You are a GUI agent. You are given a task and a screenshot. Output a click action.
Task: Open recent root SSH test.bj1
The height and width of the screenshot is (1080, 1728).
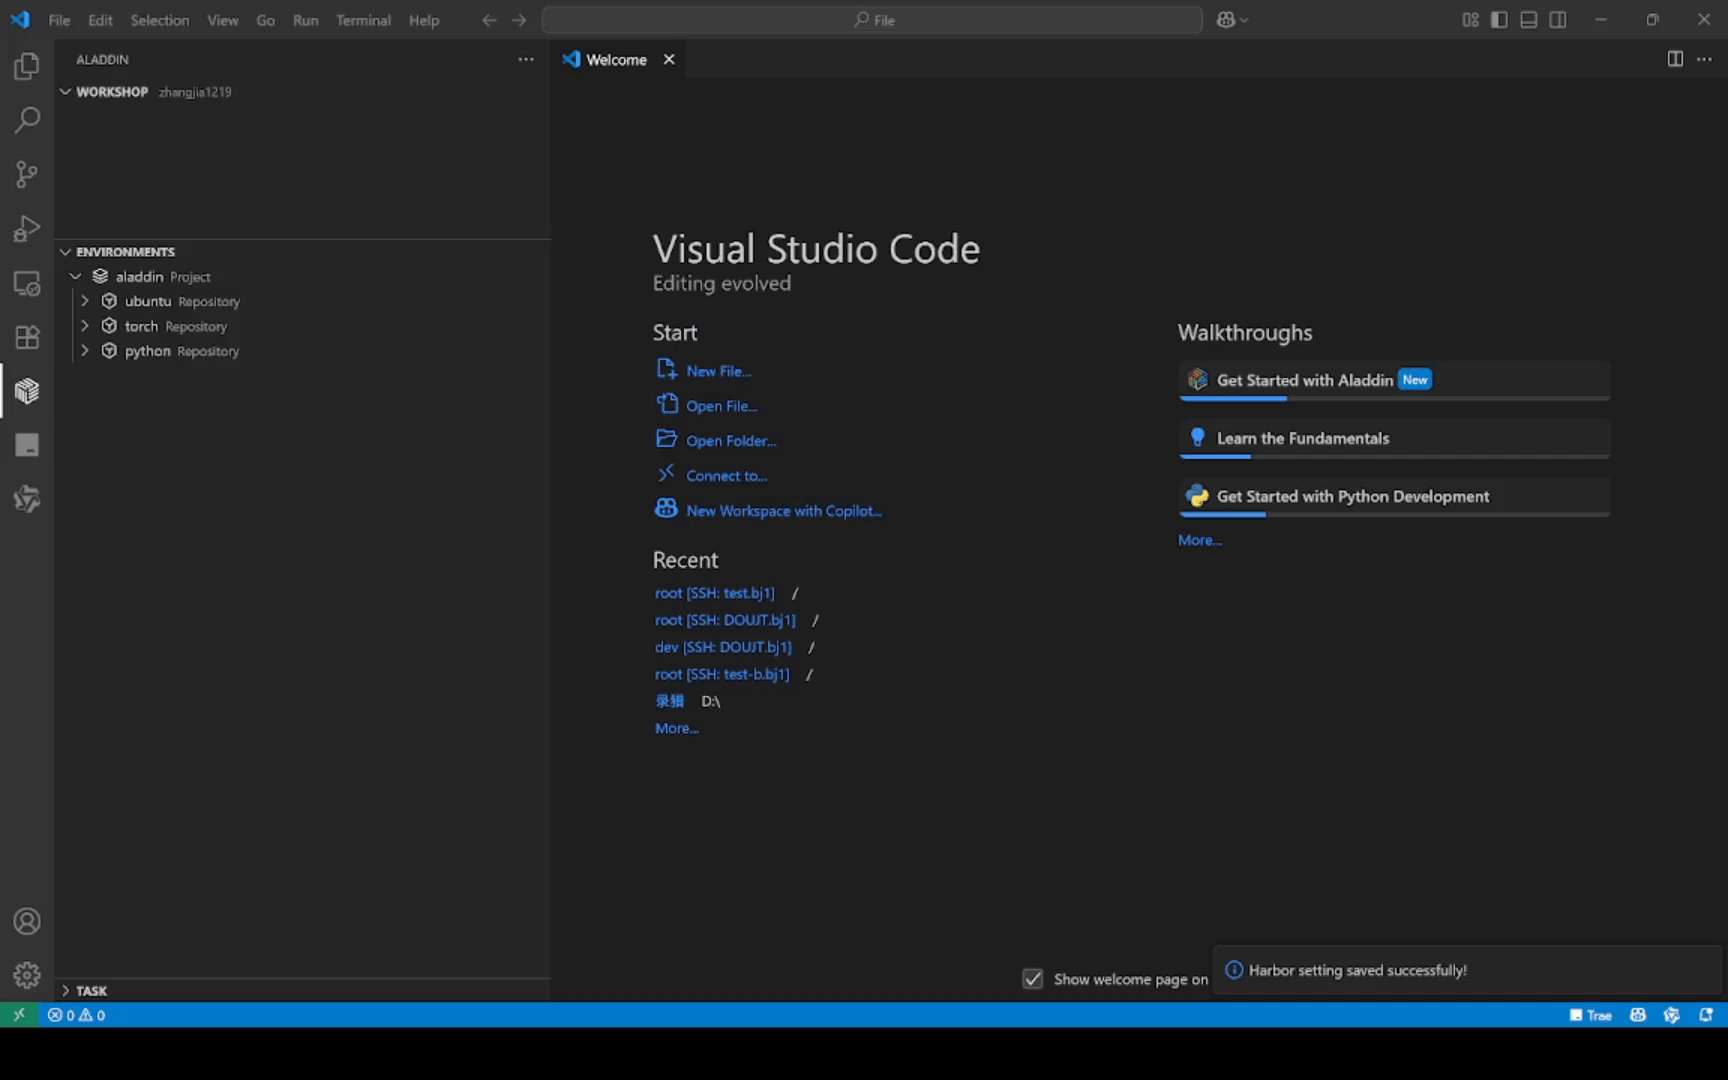714,593
